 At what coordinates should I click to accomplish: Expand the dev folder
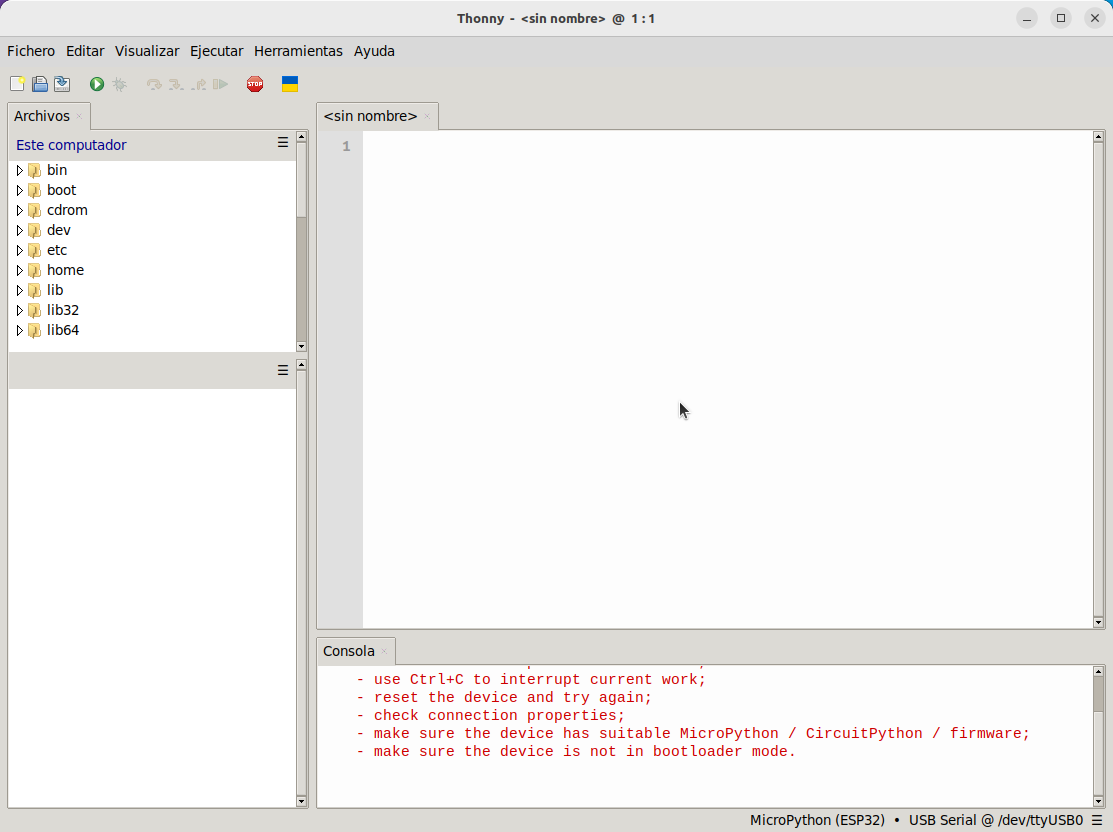(x=20, y=230)
